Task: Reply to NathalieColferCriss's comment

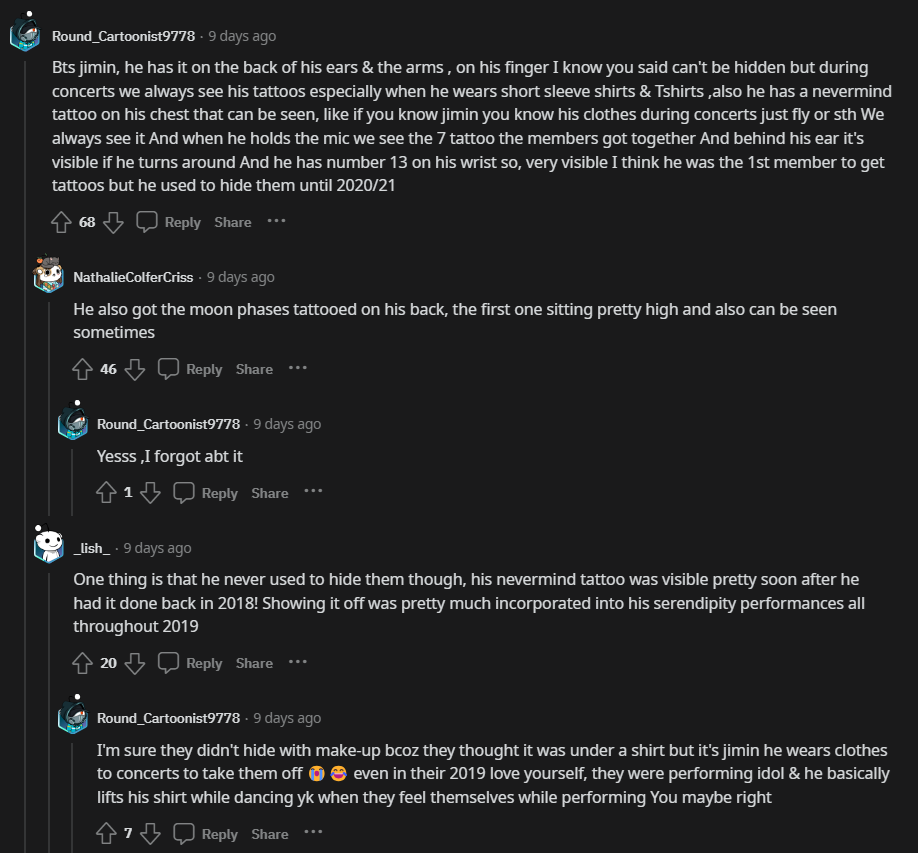Action: (x=191, y=369)
